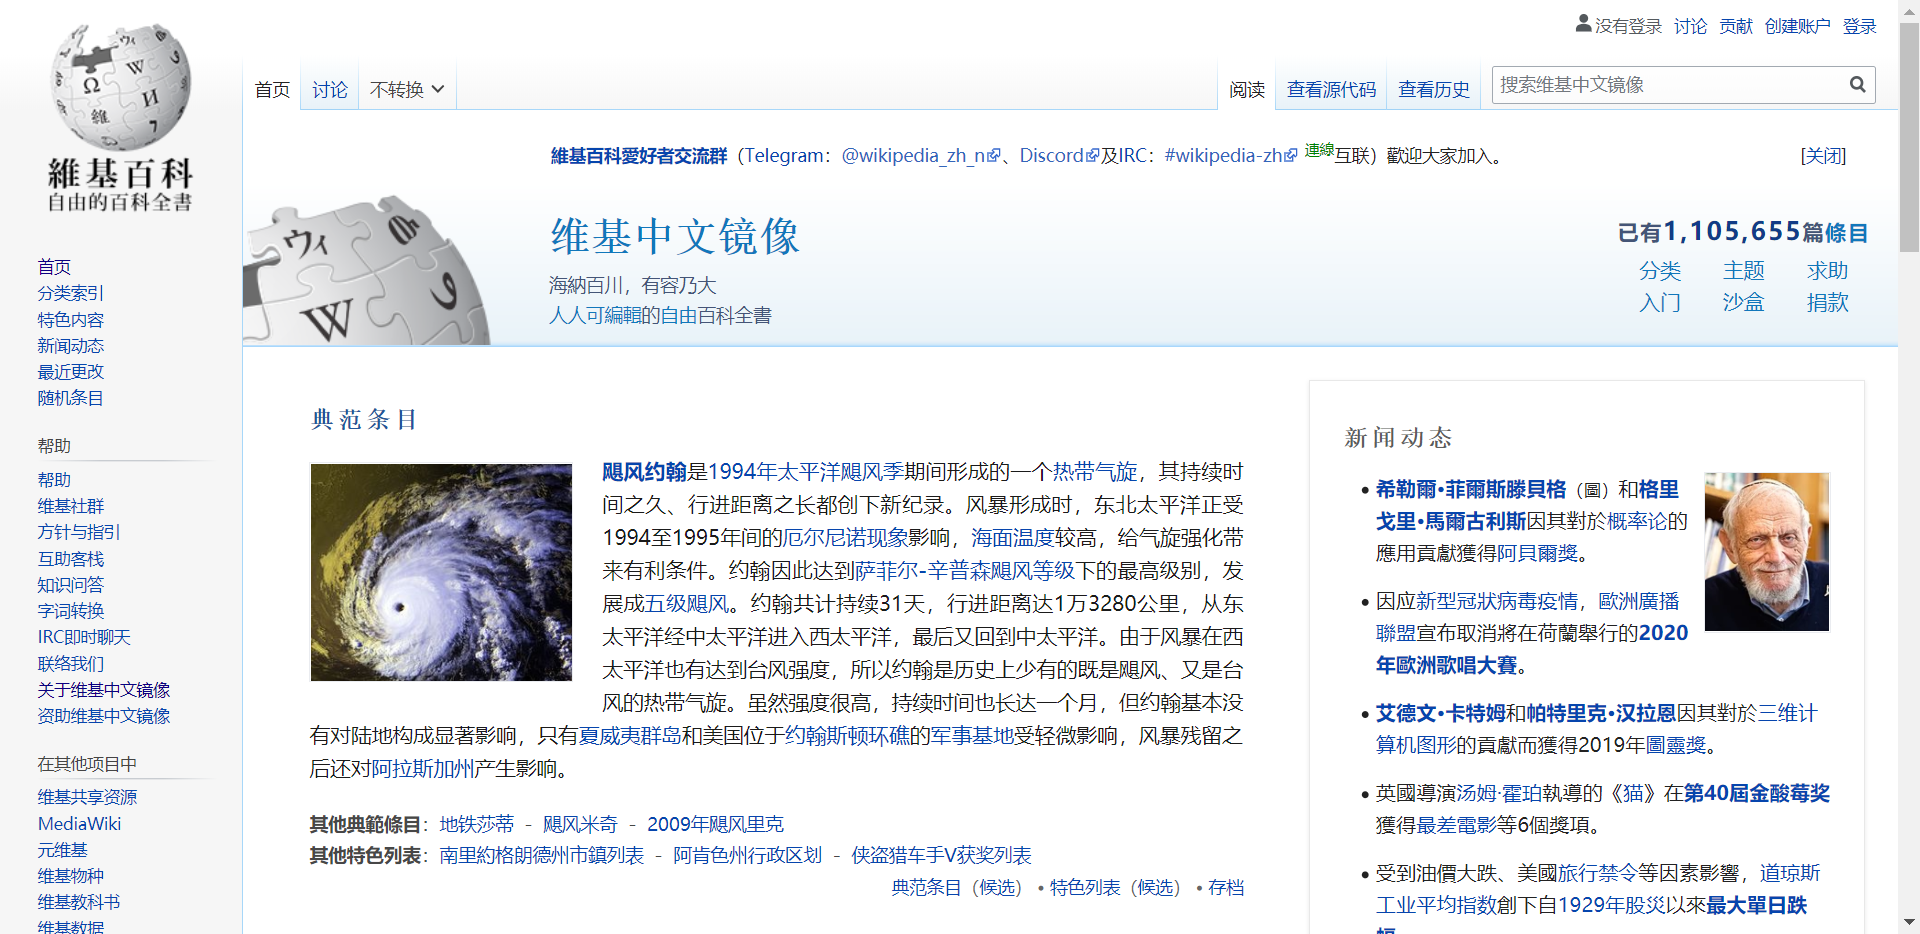Open 联络我们 in the sidebar
This screenshot has height=934, width=1920.
coord(70,664)
